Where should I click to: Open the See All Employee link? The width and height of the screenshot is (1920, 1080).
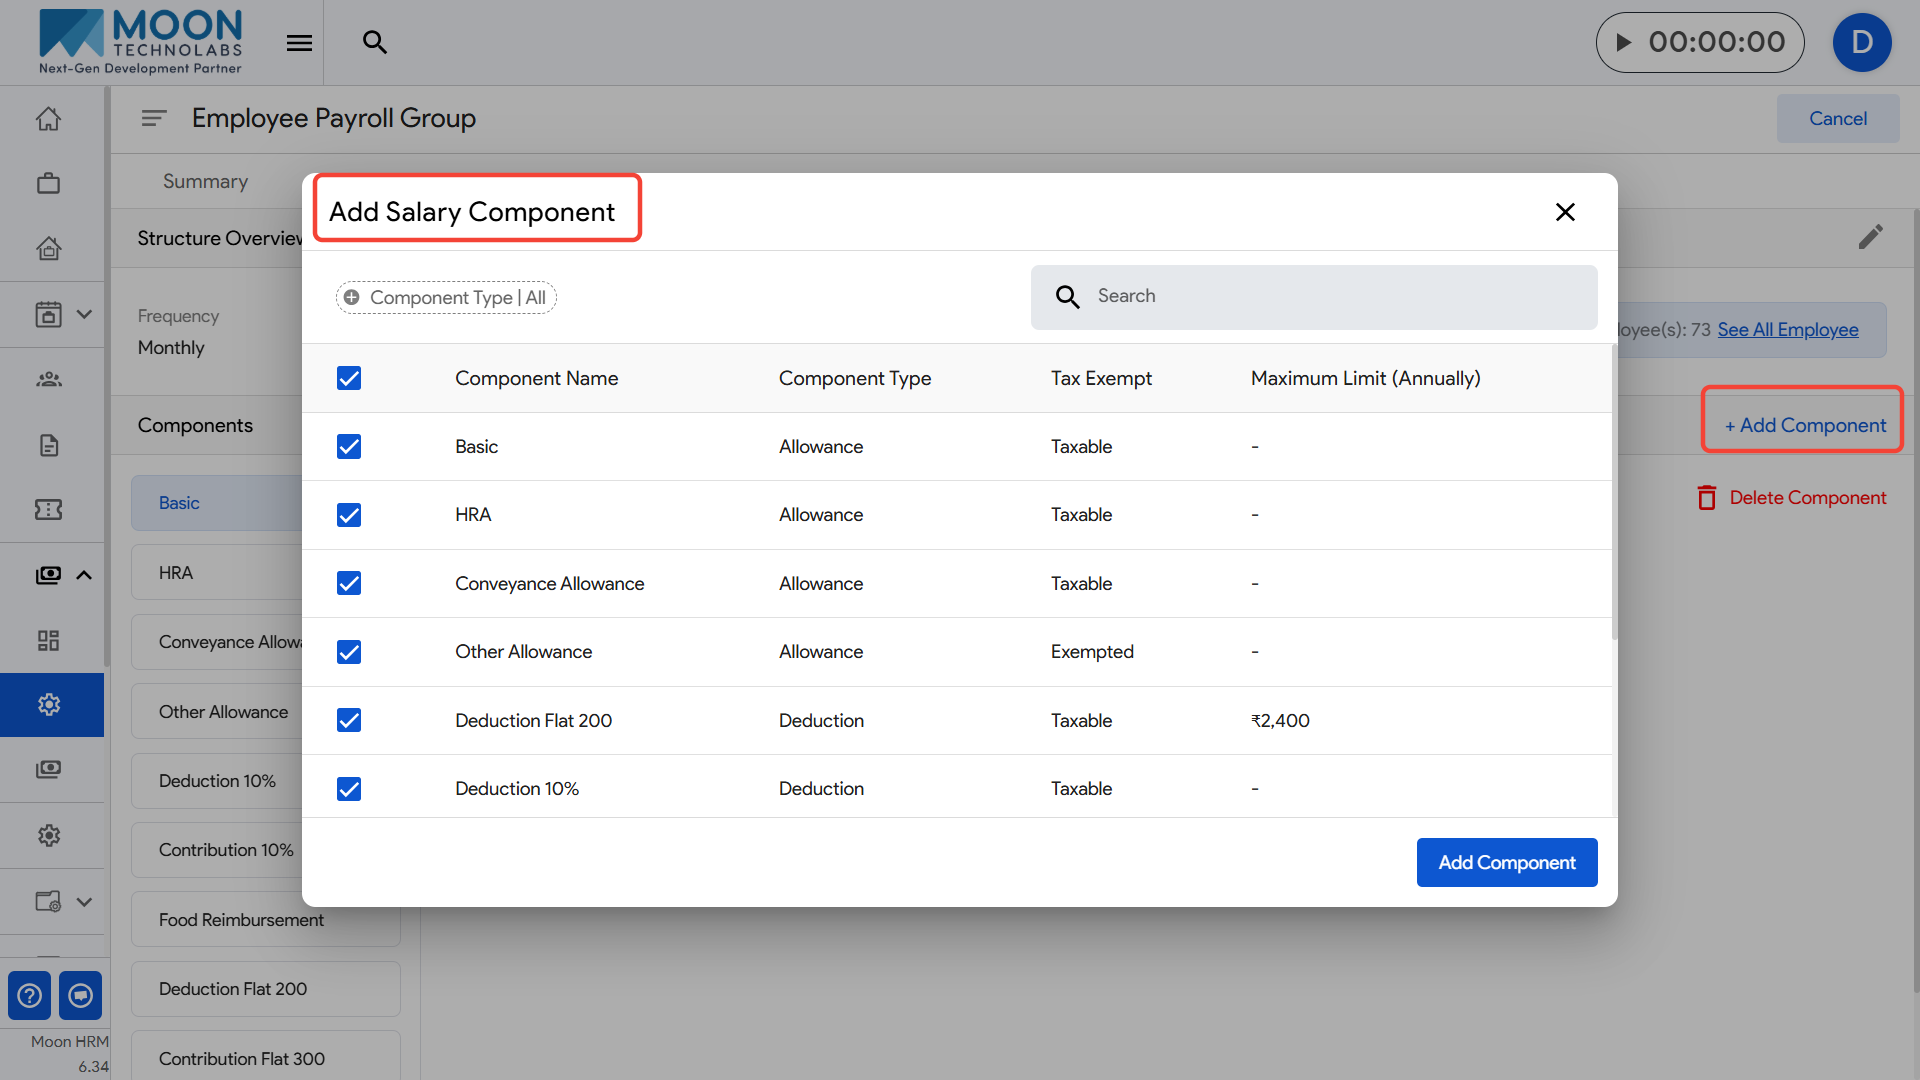[1787, 330]
